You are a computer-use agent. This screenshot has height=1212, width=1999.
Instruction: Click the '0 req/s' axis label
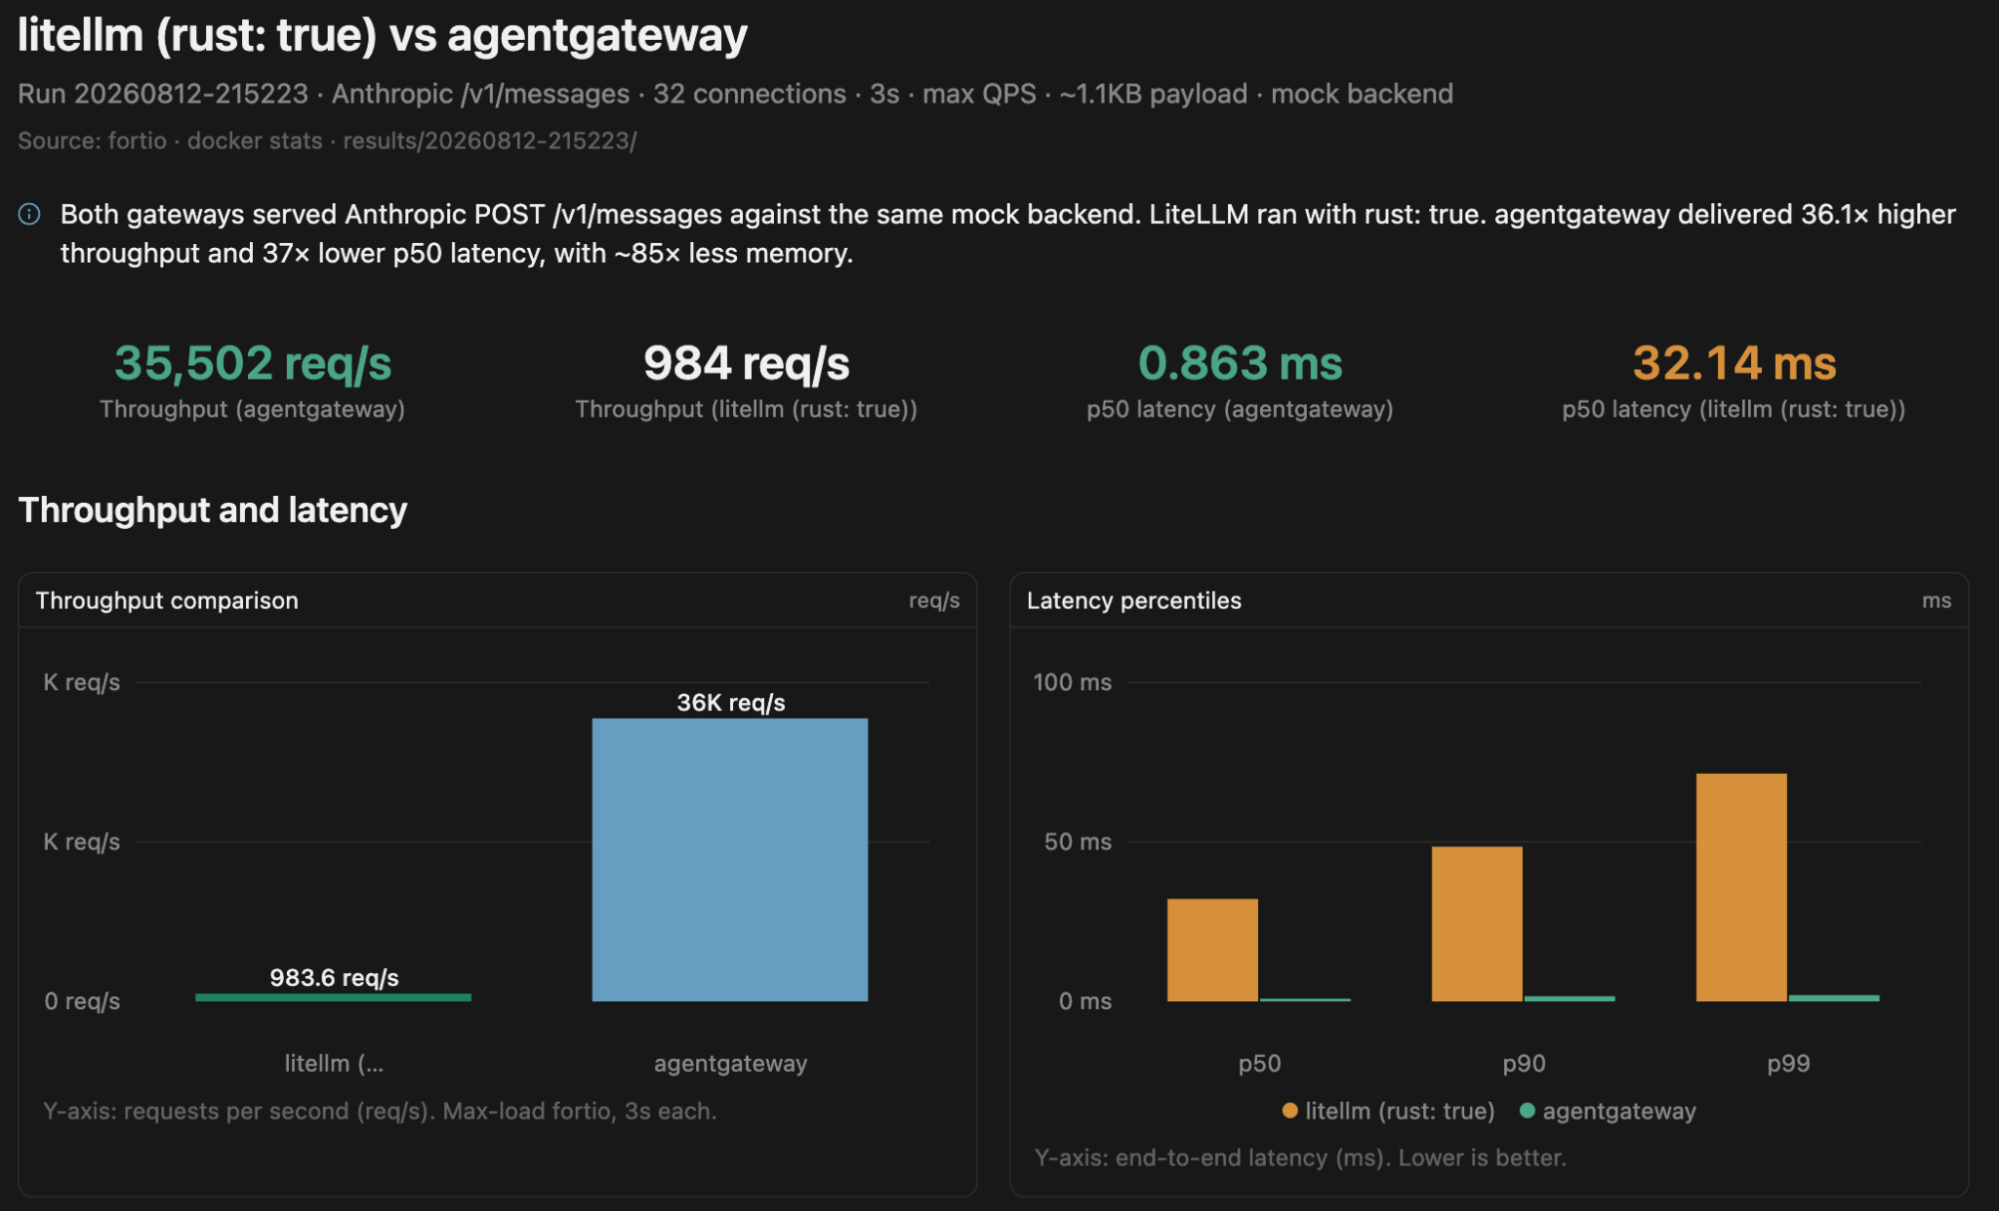pos(82,1001)
